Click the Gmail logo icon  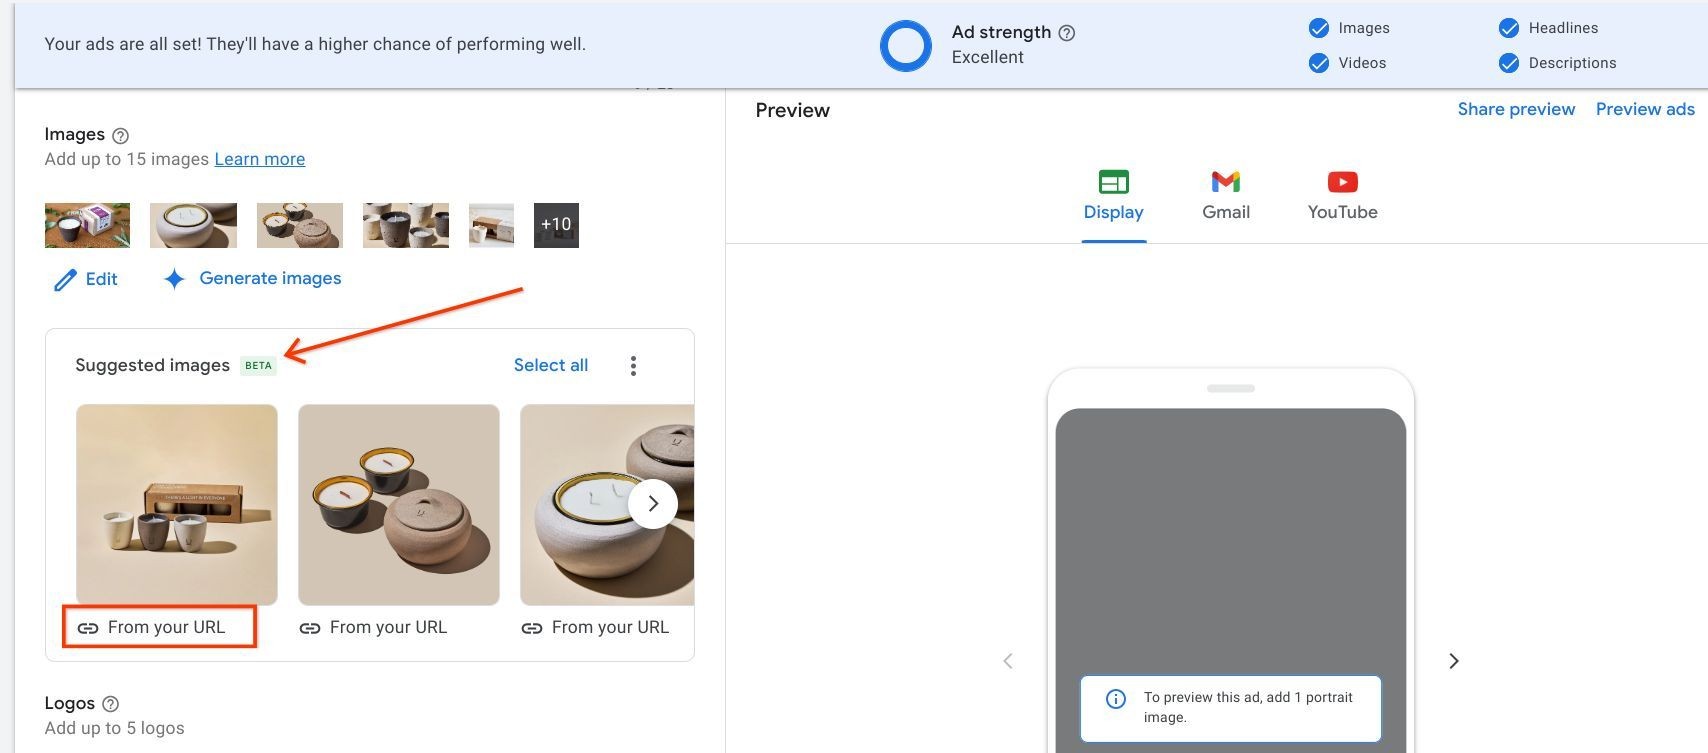coord(1226,182)
